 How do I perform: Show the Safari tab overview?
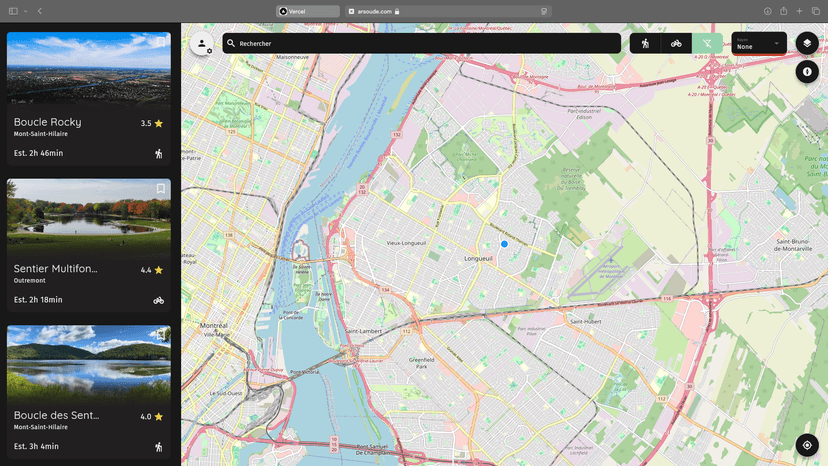[x=816, y=11]
